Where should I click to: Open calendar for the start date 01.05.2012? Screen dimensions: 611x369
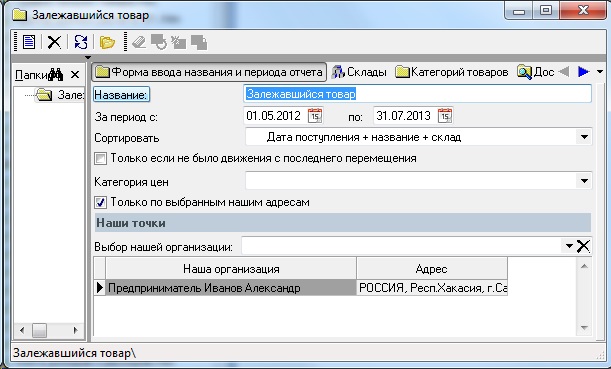(x=315, y=116)
